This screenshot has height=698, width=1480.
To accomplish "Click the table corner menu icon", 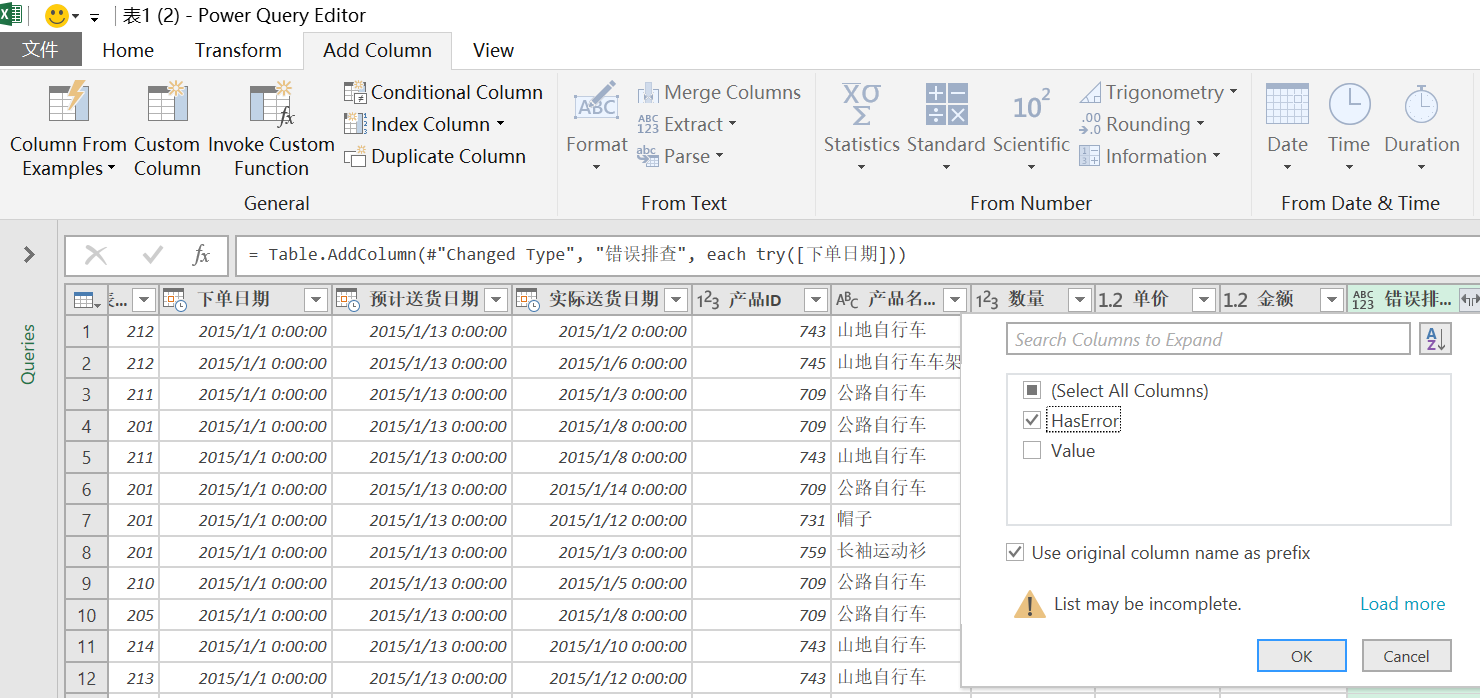I will [x=85, y=299].
